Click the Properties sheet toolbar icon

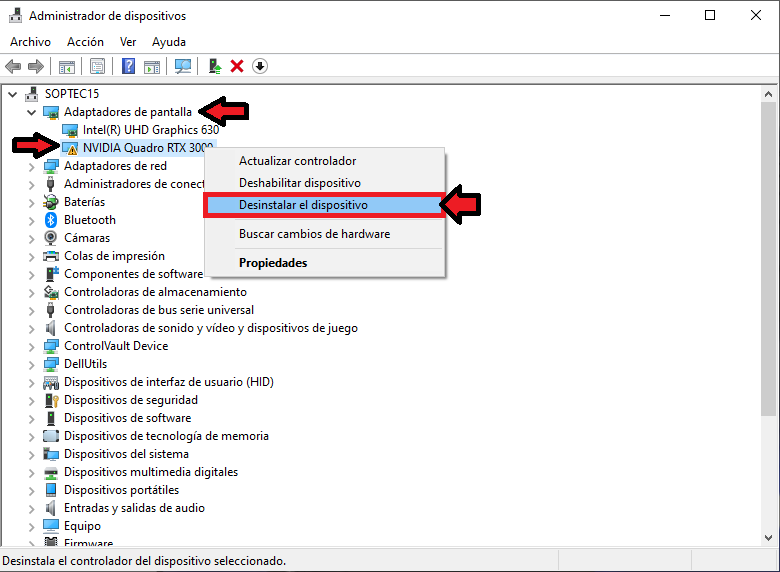[x=98, y=66]
